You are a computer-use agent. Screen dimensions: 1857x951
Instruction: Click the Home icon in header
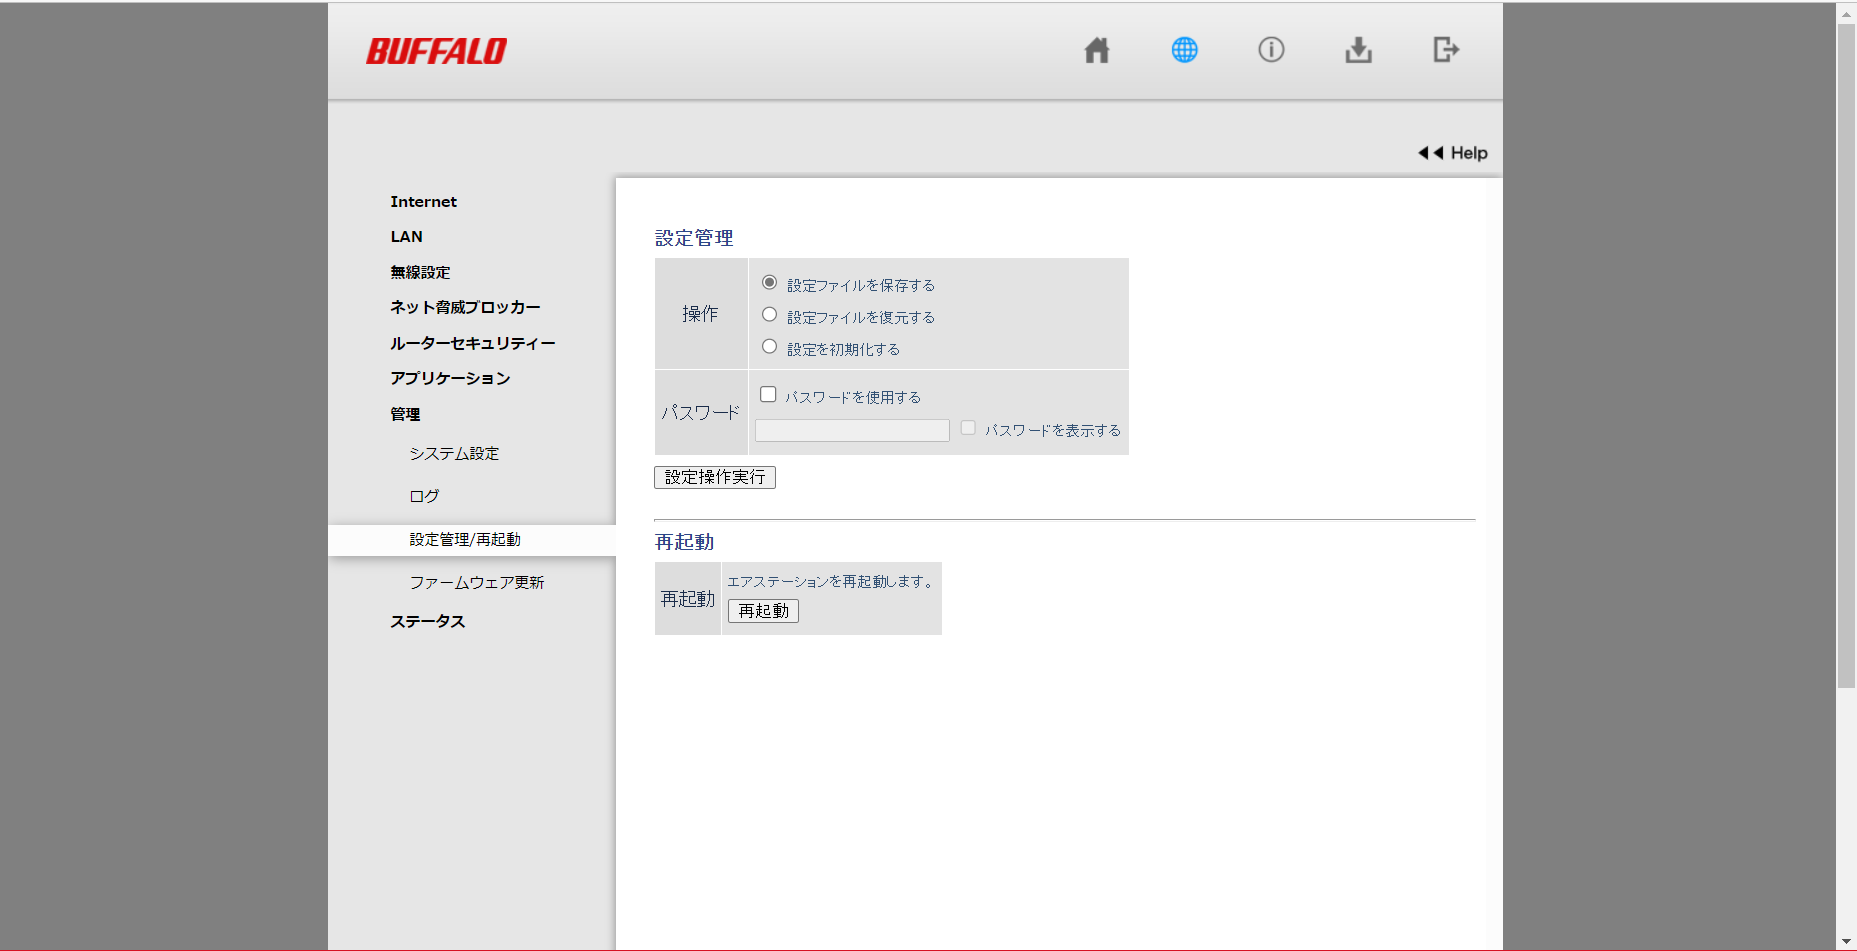(1097, 50)
